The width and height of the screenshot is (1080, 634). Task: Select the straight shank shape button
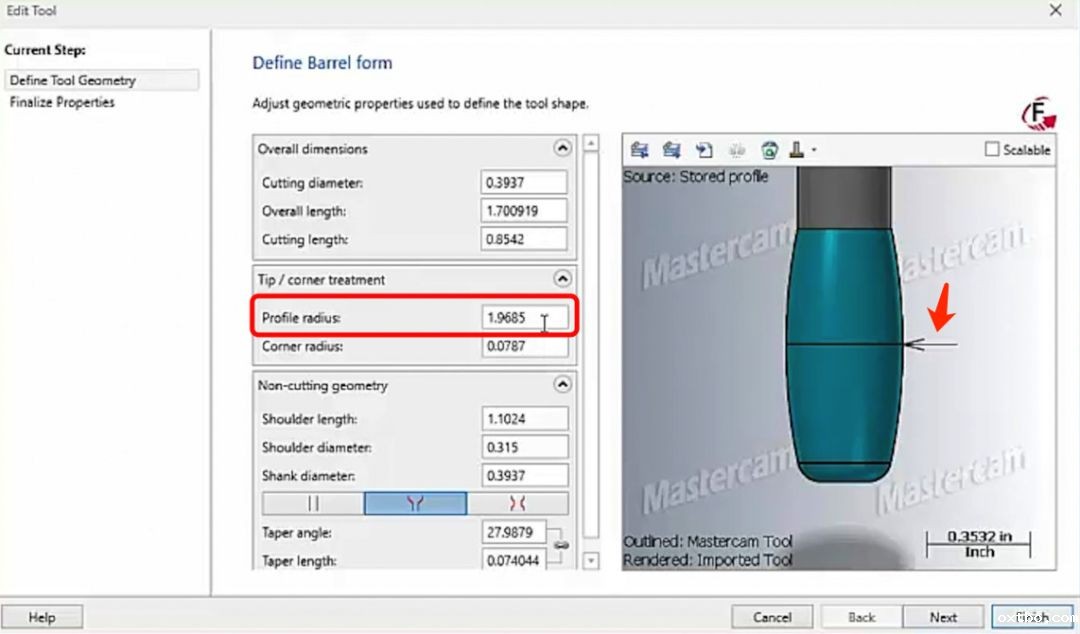[313, 504]
